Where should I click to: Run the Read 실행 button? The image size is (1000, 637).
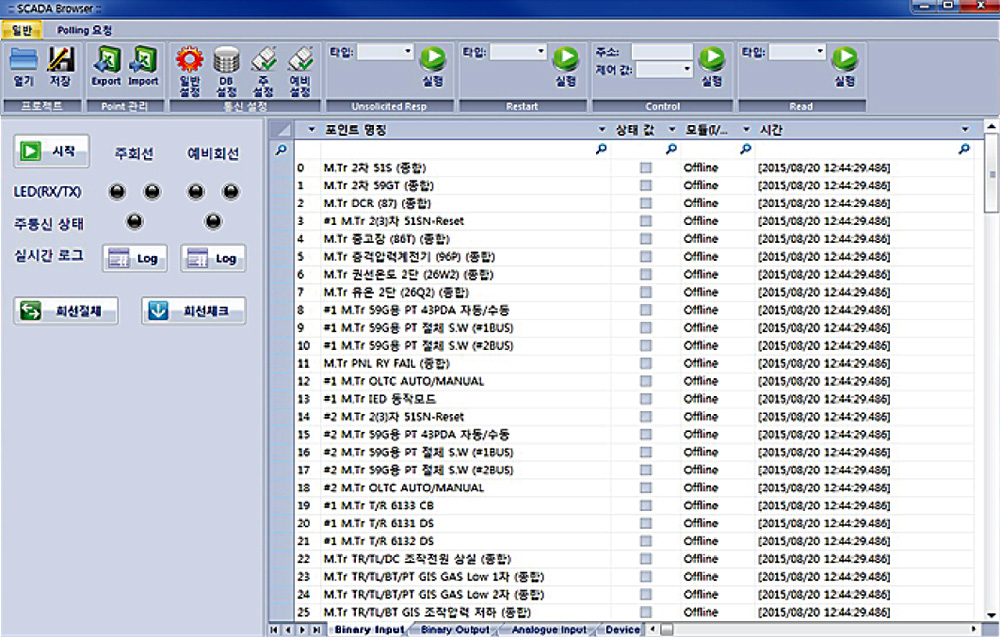(x=845, y=67)
